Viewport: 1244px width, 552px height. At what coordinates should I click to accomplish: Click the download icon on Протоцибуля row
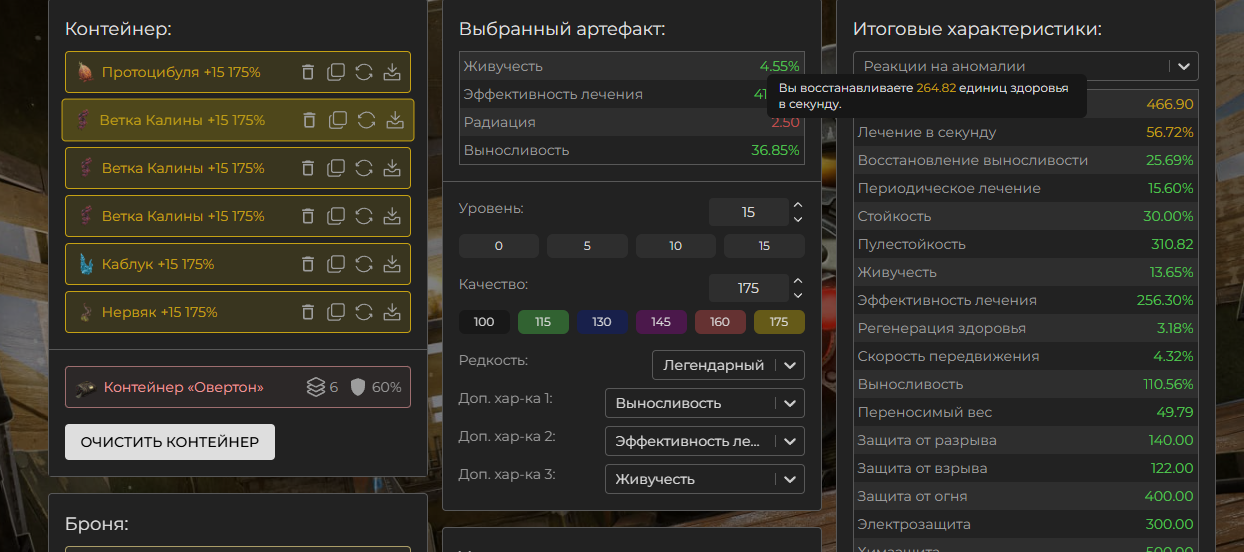392,72
